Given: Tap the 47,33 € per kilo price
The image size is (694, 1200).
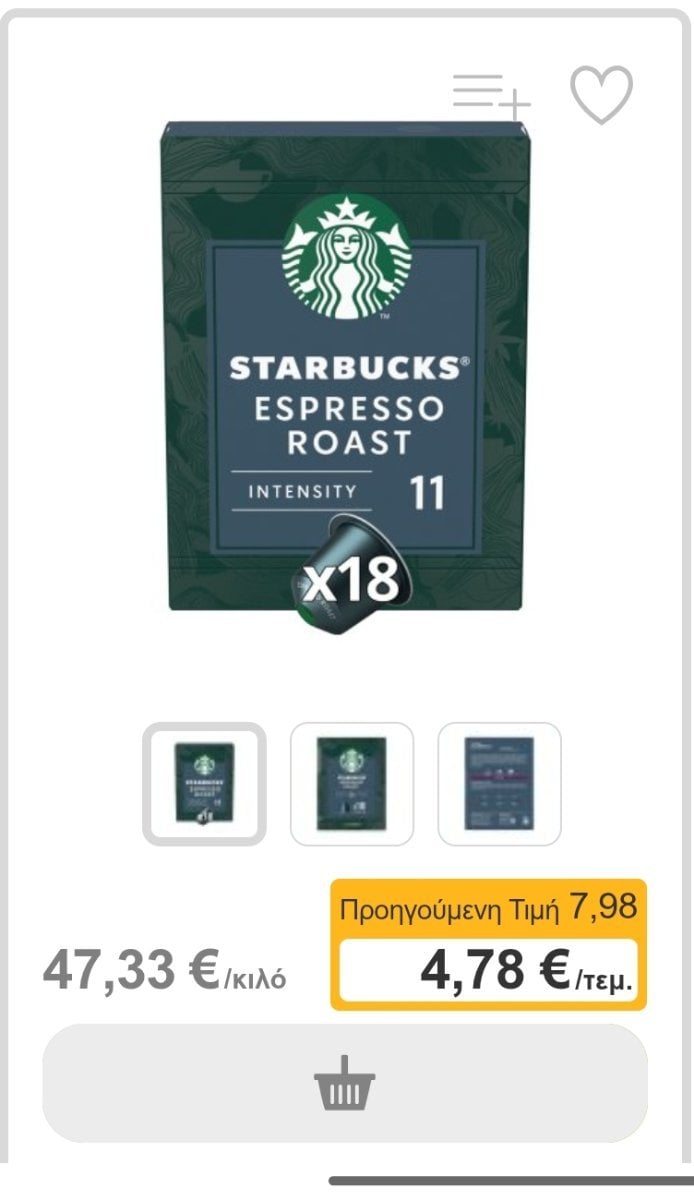Looking at the screenshot, I should 130,970.
